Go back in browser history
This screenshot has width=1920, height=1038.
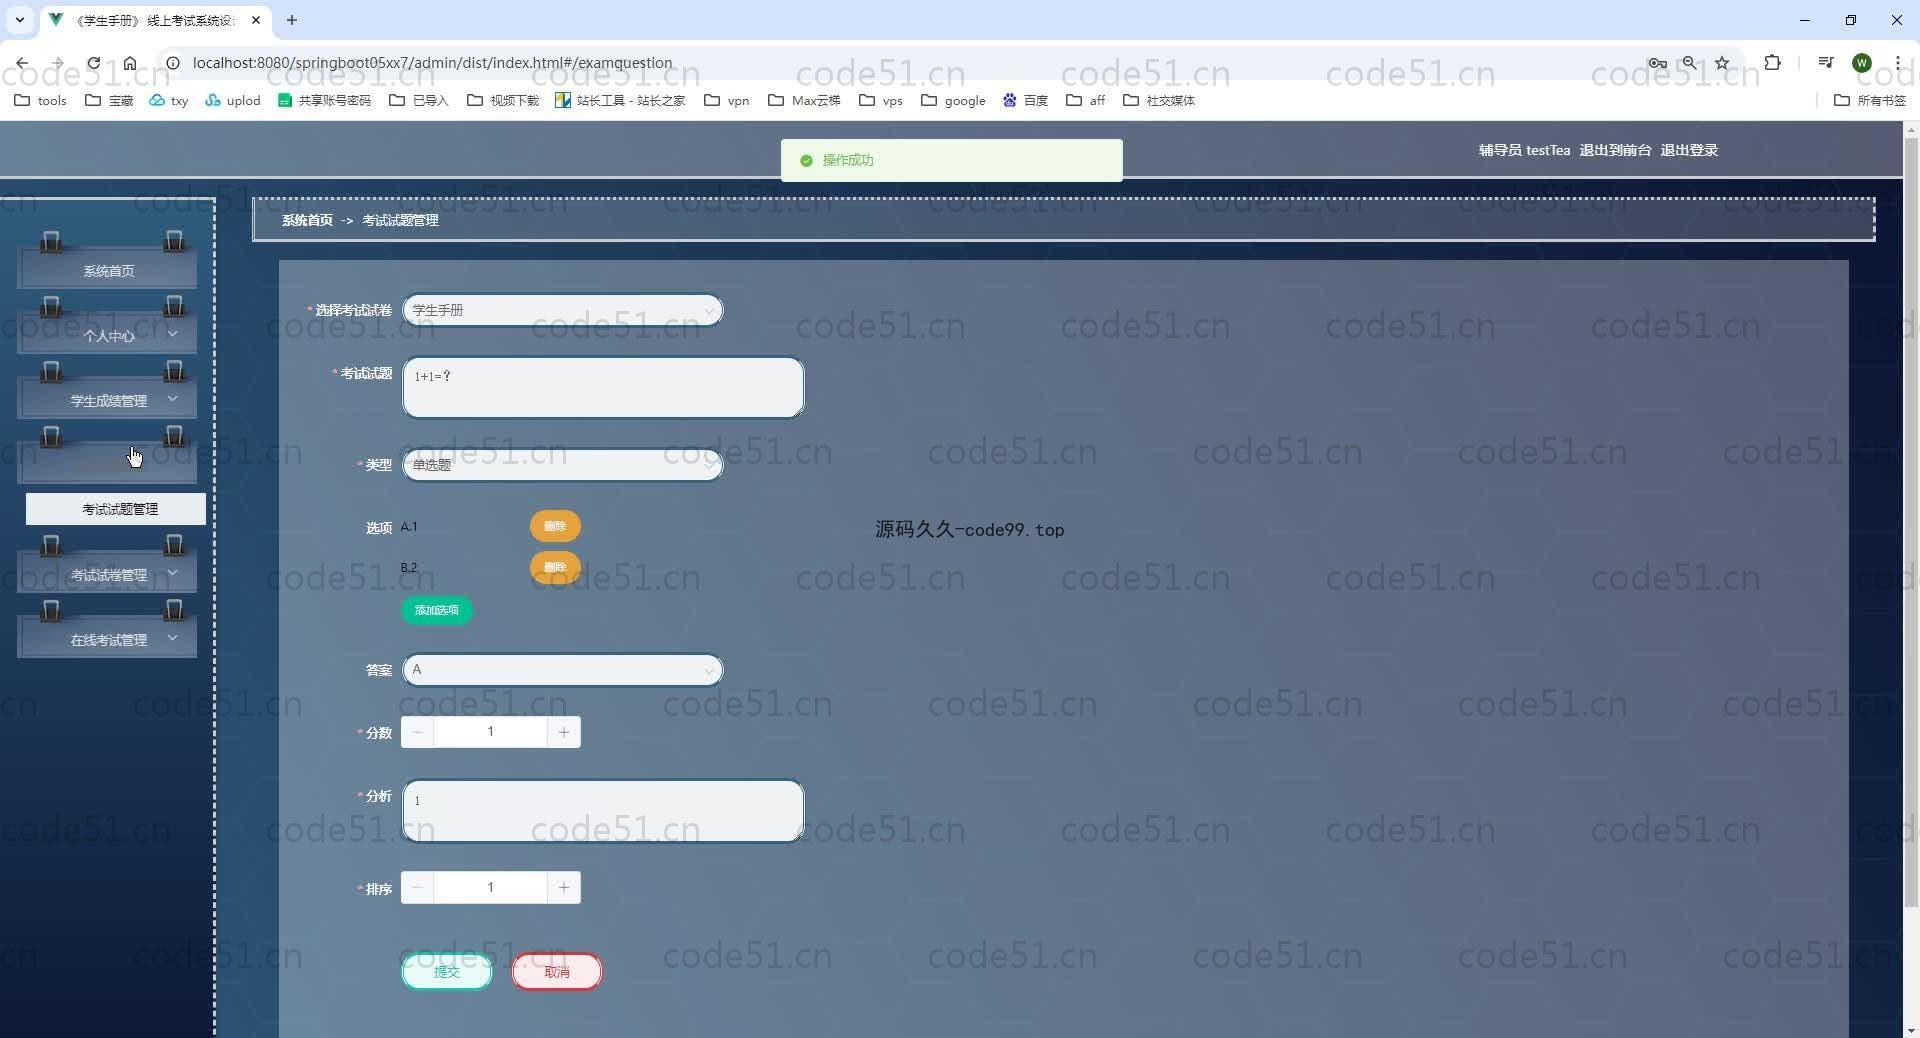[22, 63]
